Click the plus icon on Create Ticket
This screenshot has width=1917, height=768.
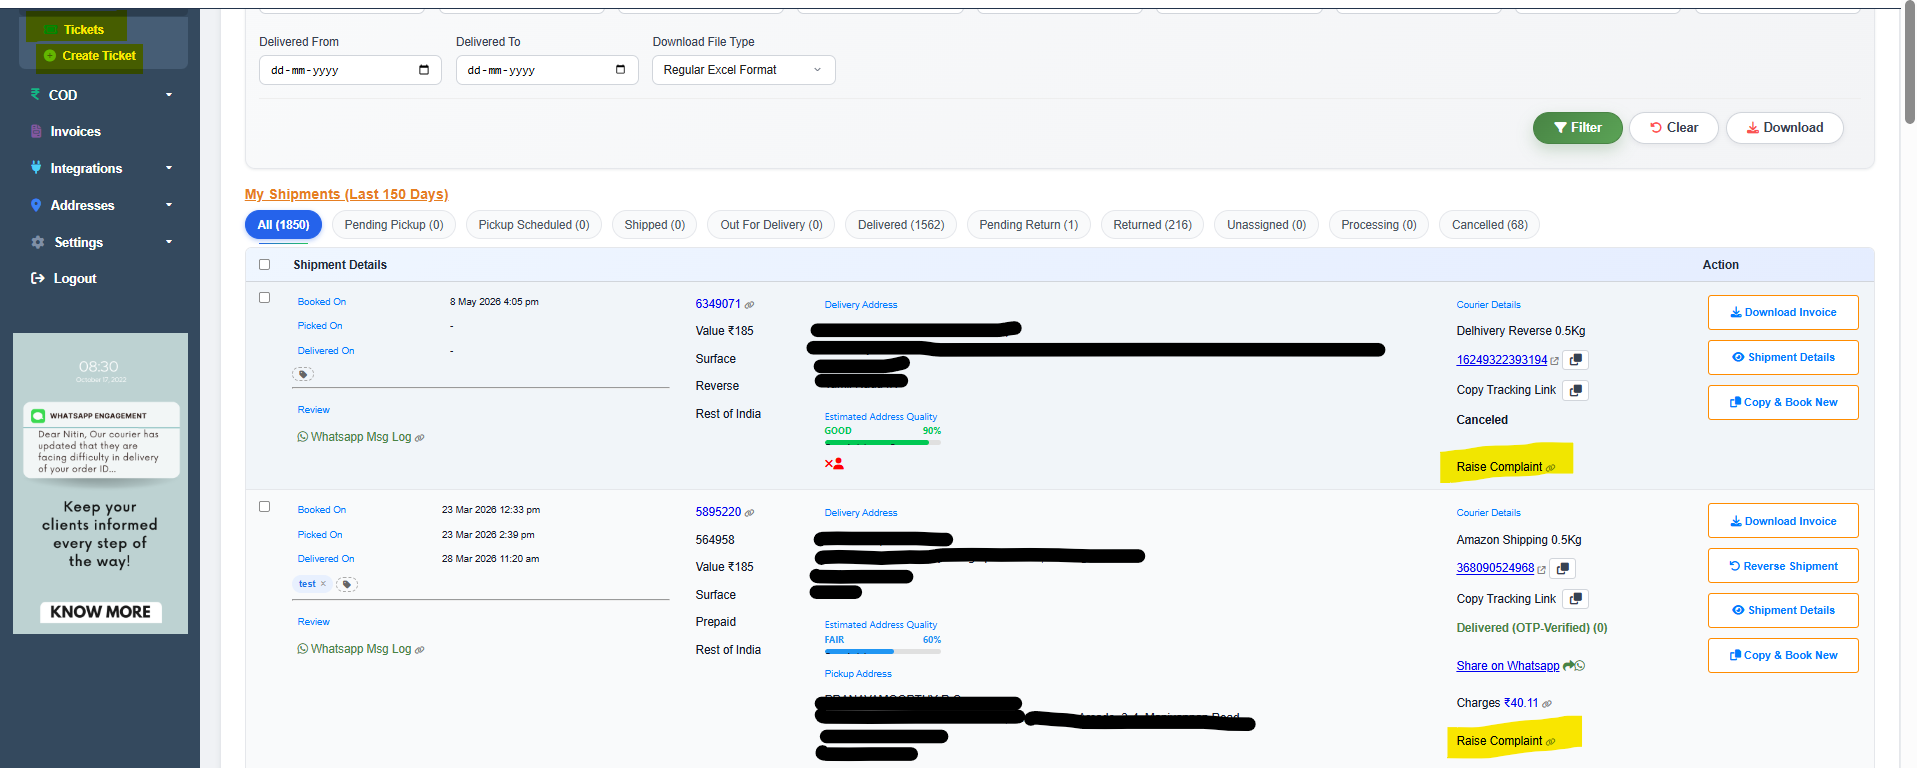coord(50,56)
